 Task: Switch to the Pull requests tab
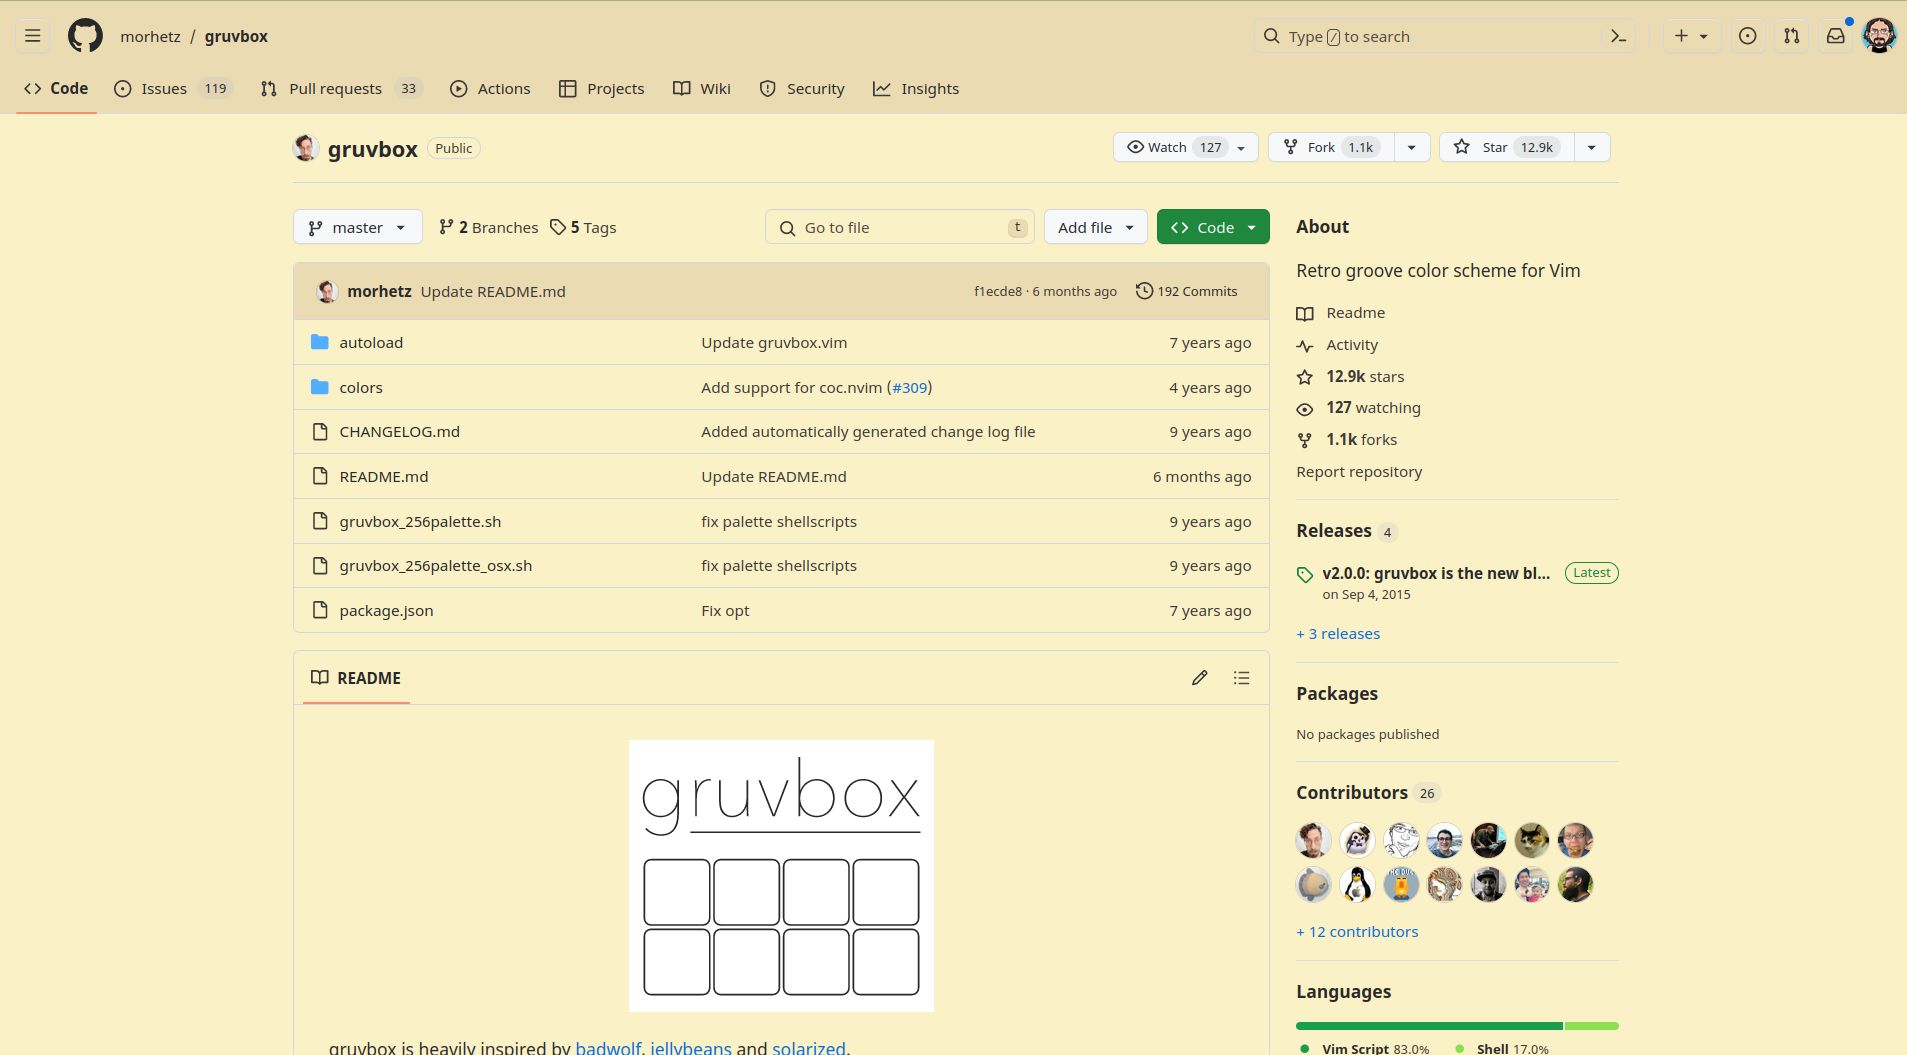tap(341, 88)
